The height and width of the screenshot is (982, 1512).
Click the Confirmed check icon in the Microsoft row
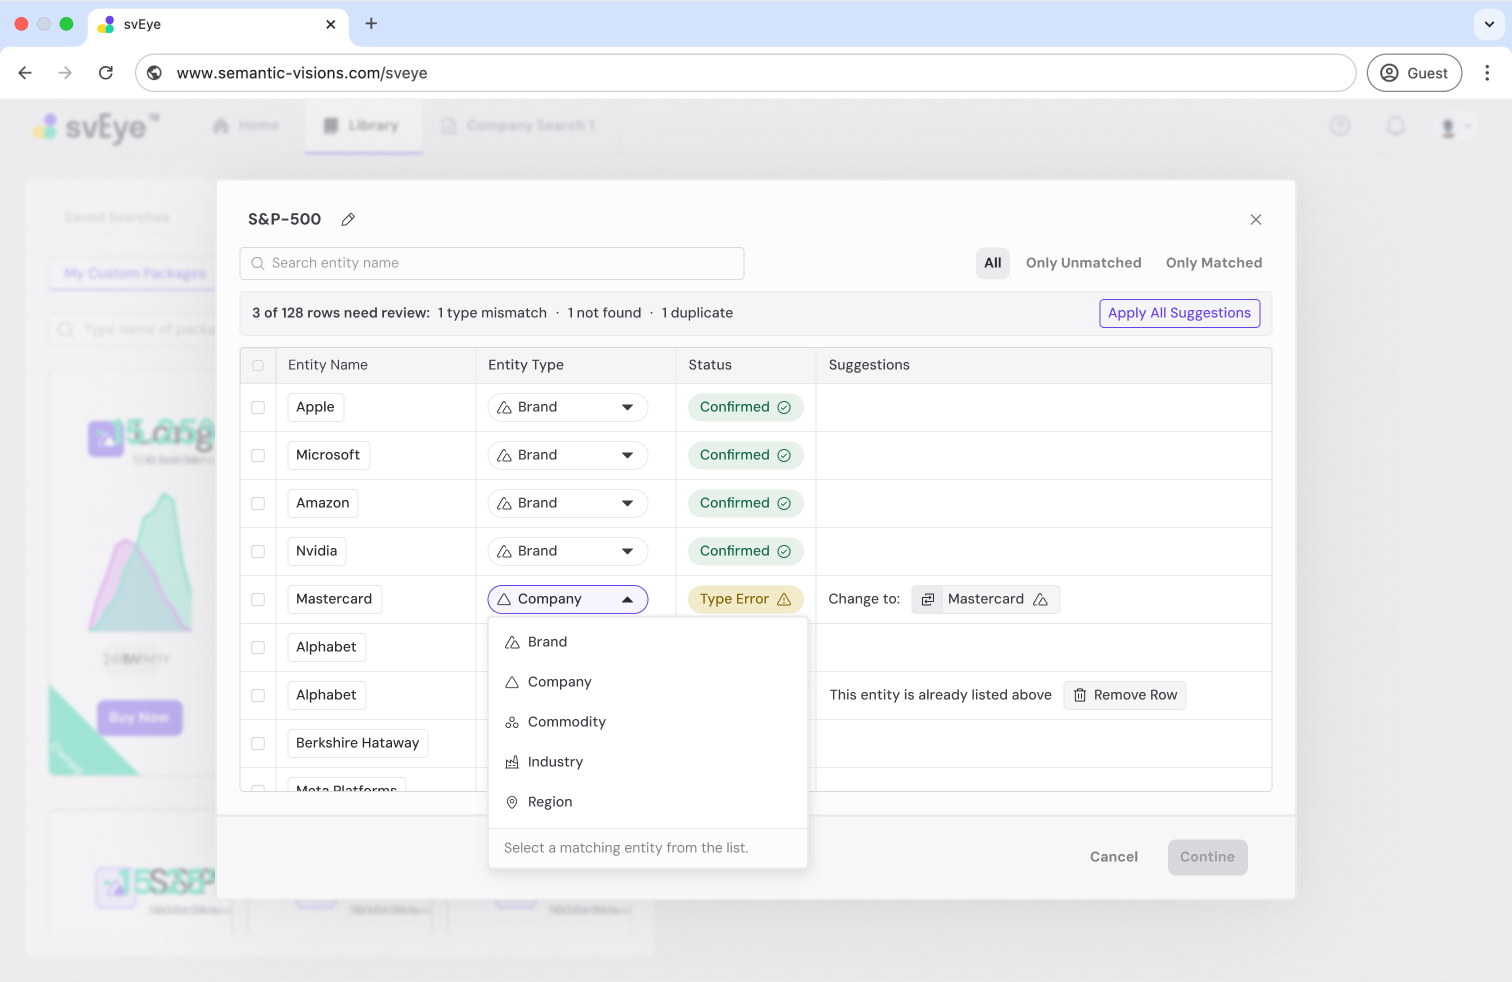point(784,455)
